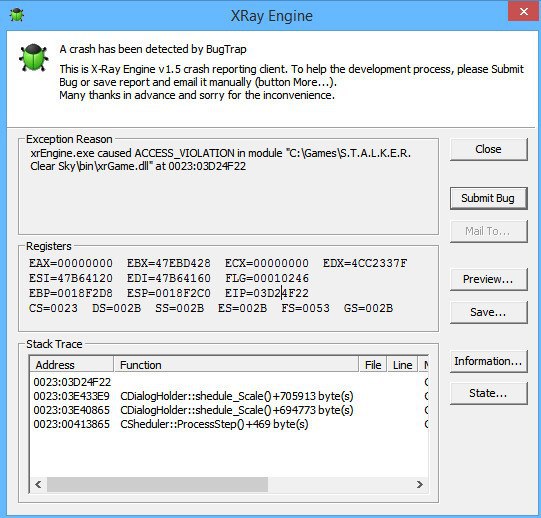Submit the bug report
Viewport: 541px width, 518px height.
pyautogui.click(x=489, y=198)
